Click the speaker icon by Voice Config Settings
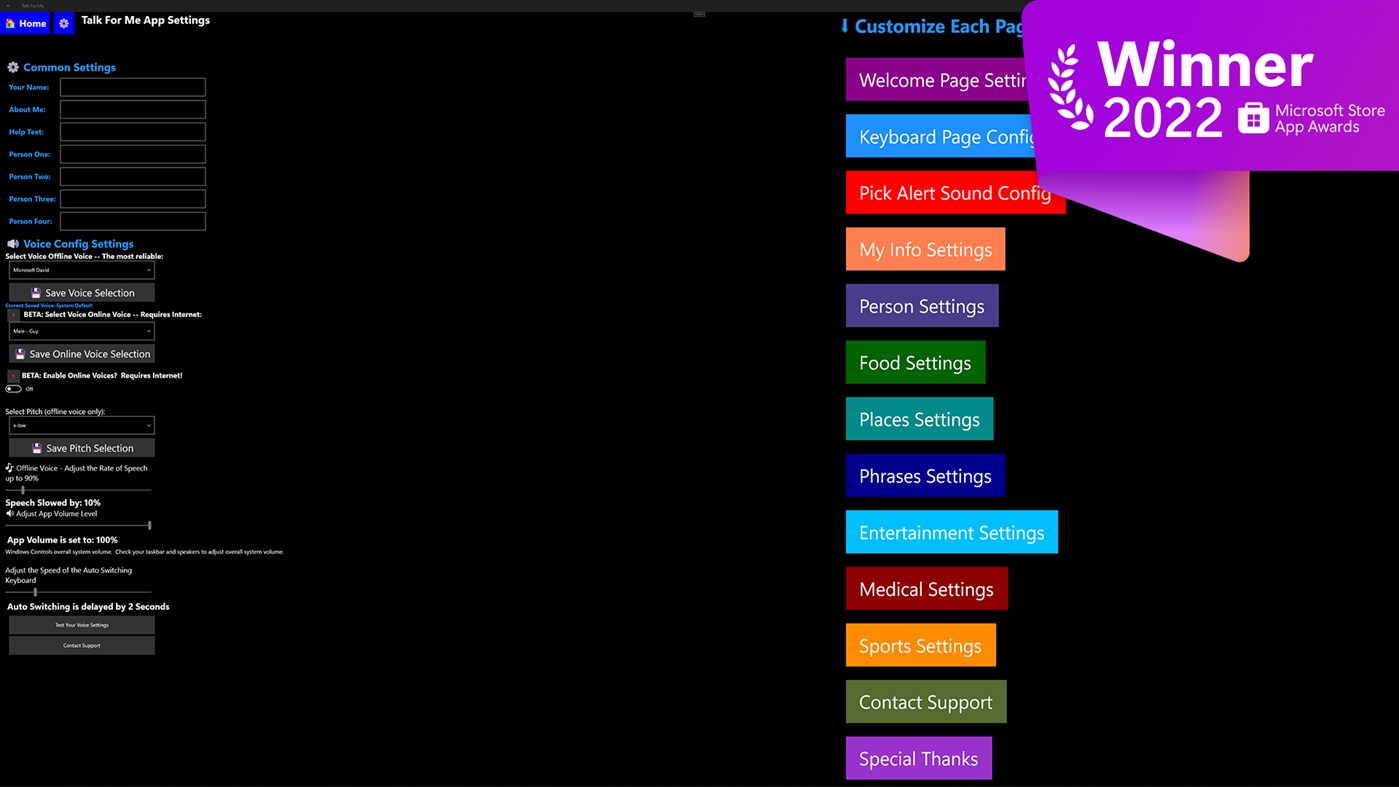This screenshot has width=1399, height=787. [x=12, y=243]
